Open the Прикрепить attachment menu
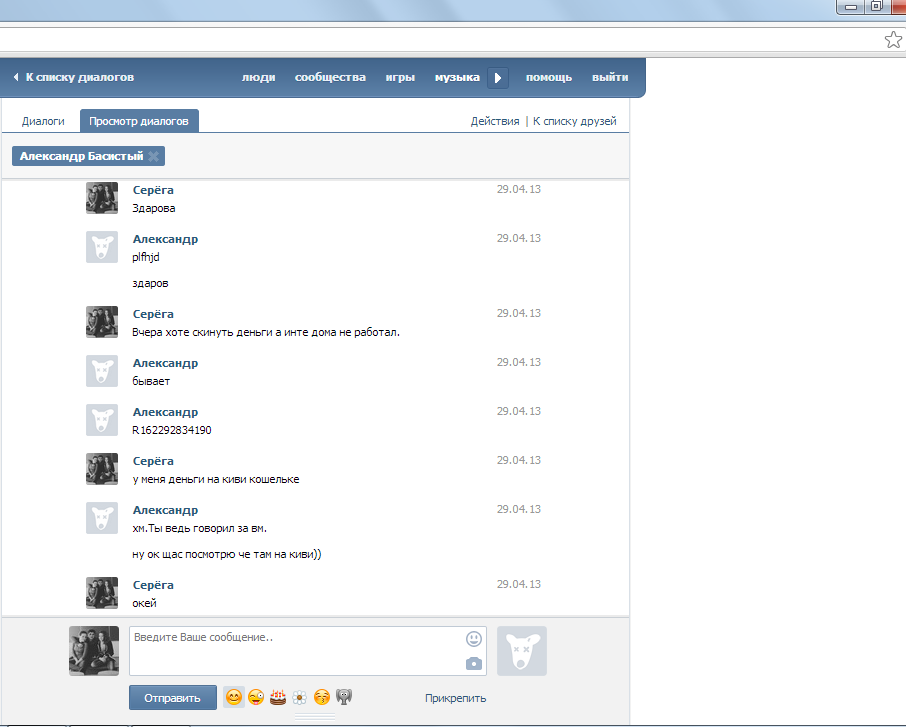The height and width of the screenshot is (727, 906). click(455, 698)
